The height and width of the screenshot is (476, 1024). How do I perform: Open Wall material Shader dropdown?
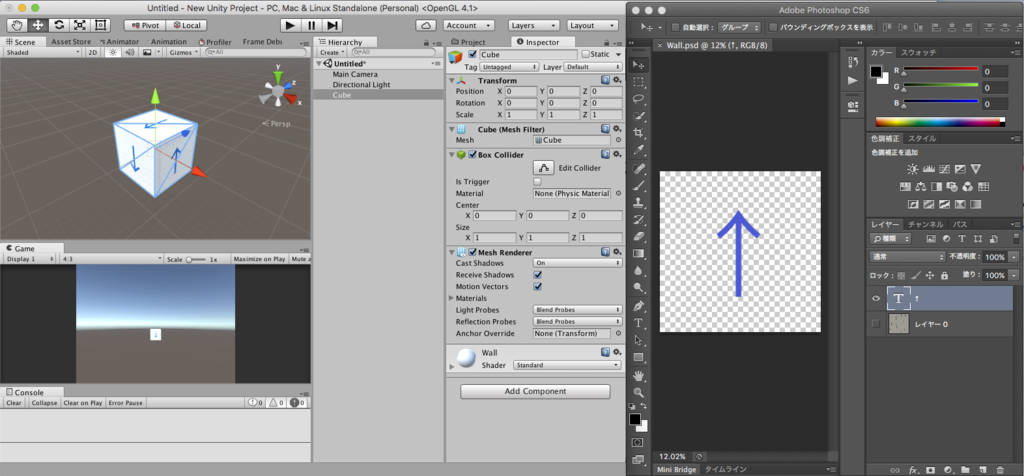(567, 366)
